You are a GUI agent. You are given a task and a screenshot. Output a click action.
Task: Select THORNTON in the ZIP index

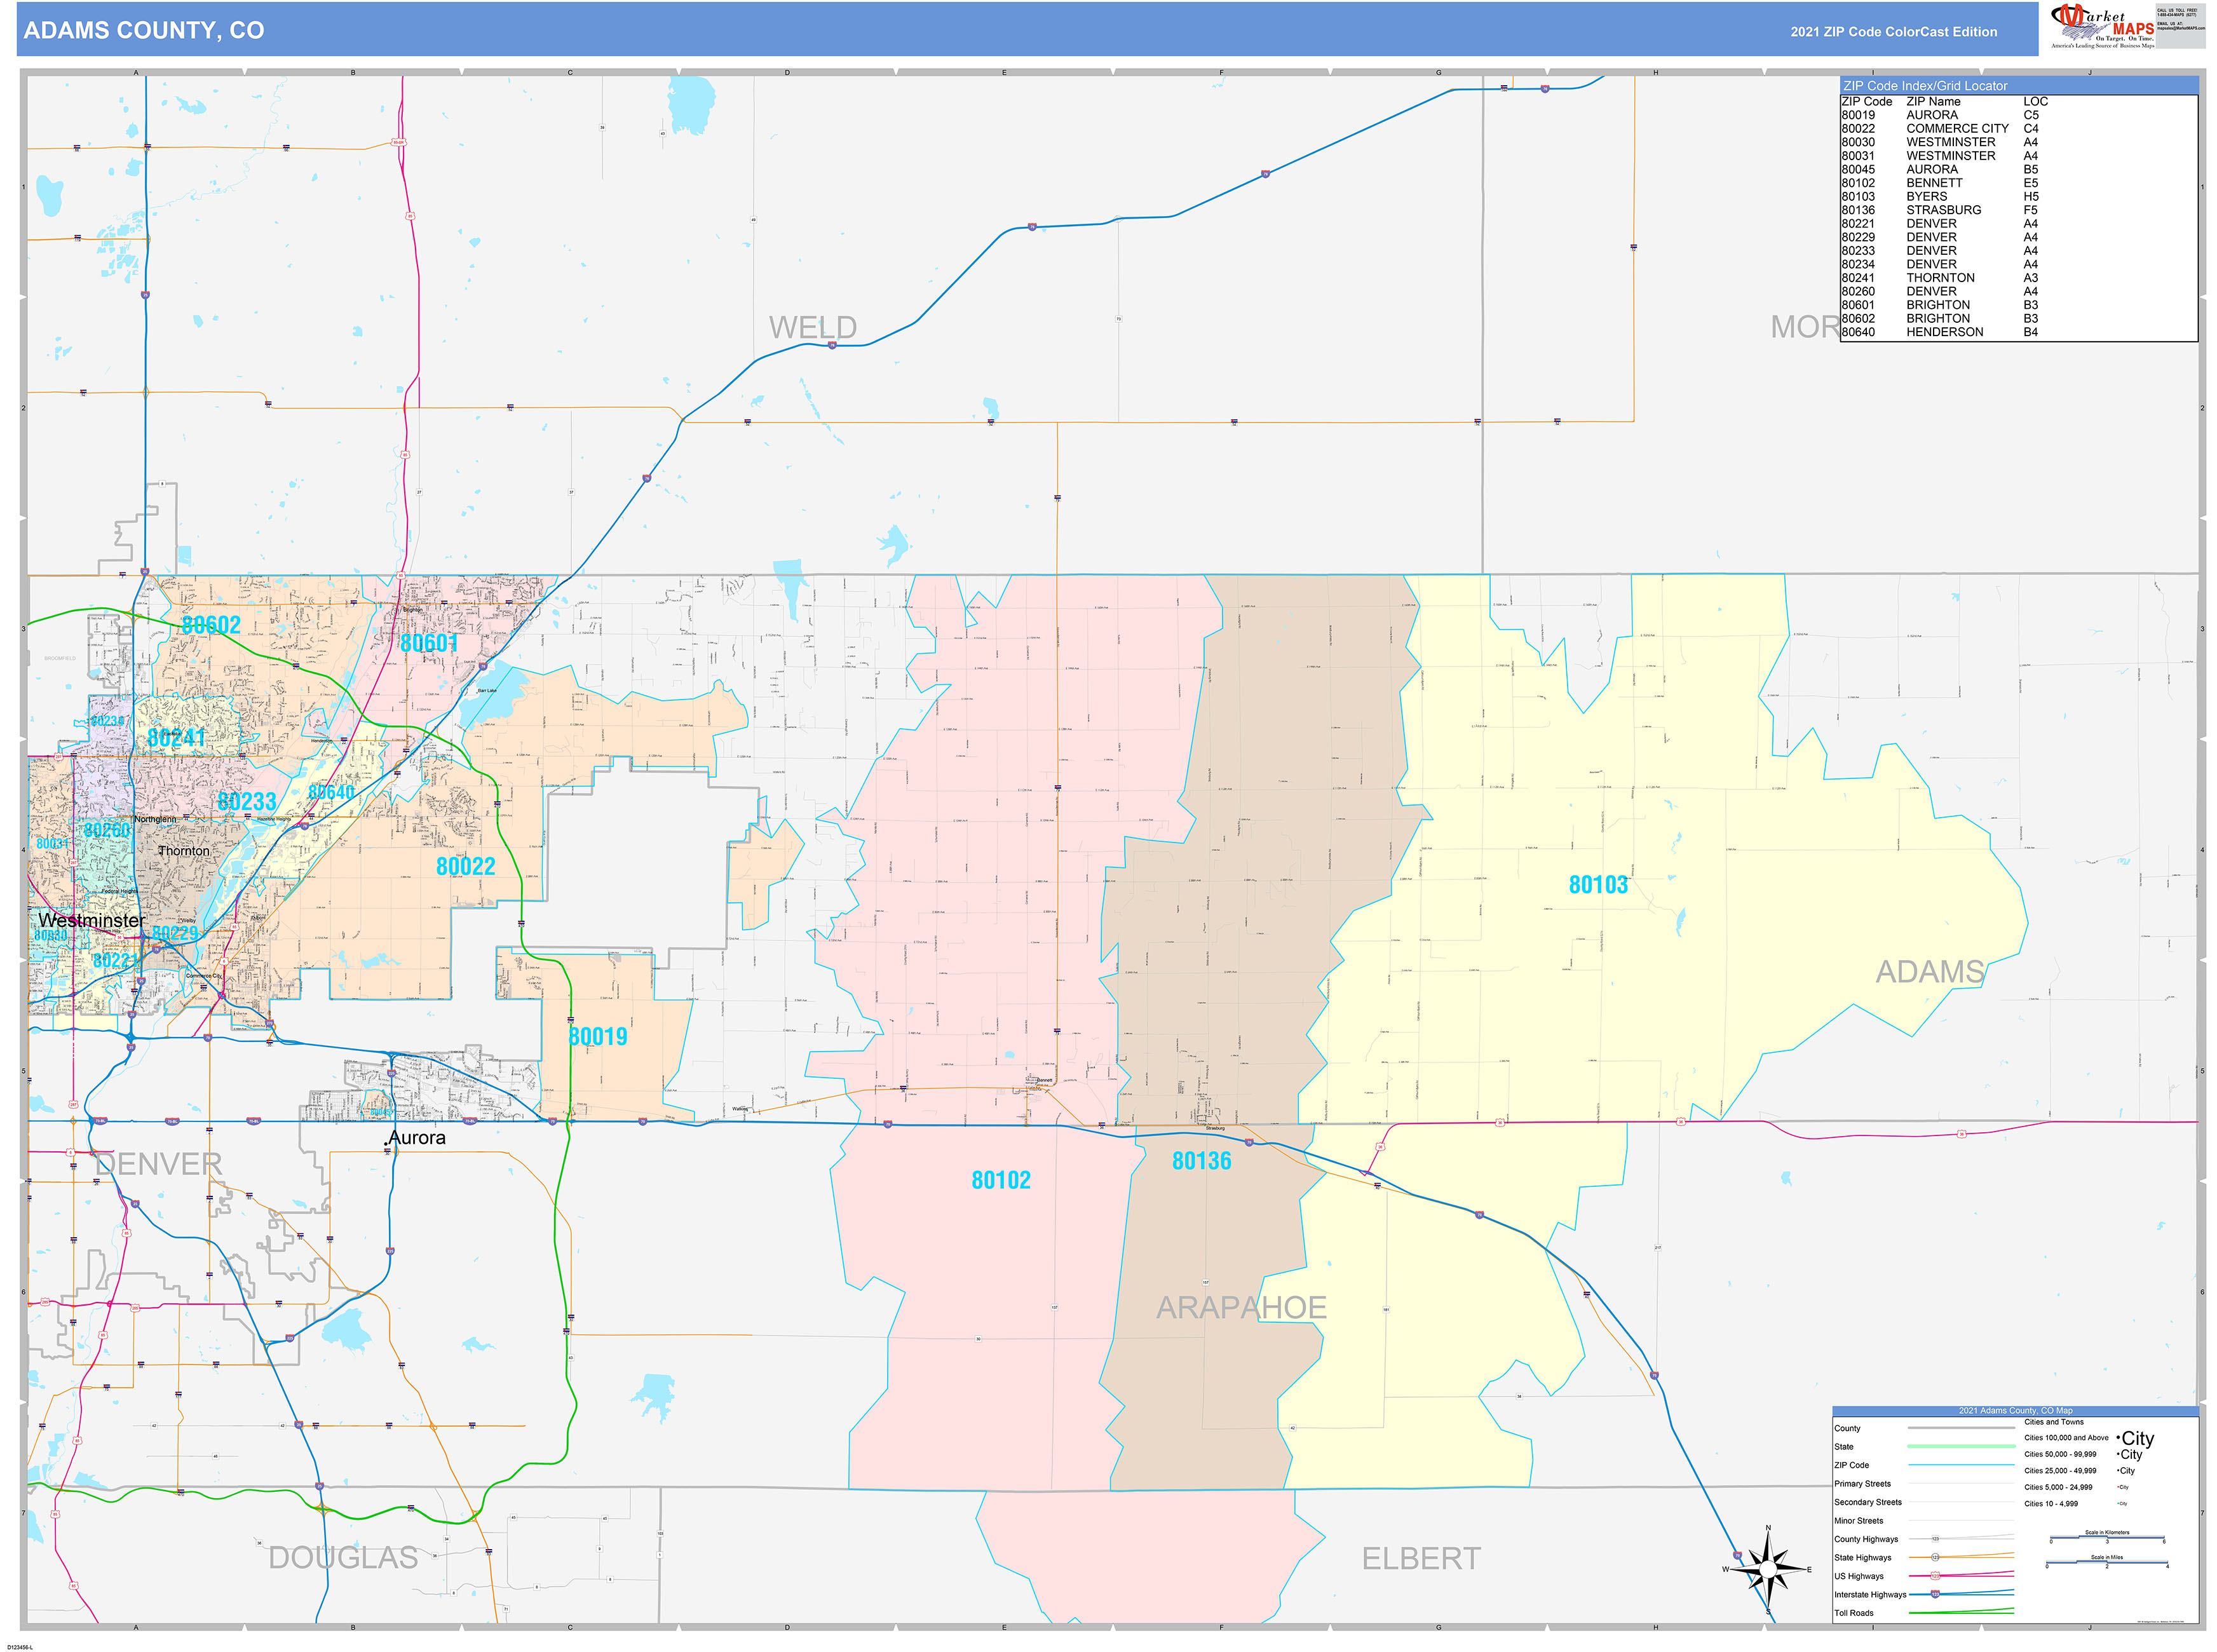click(x=1940, y=278)
